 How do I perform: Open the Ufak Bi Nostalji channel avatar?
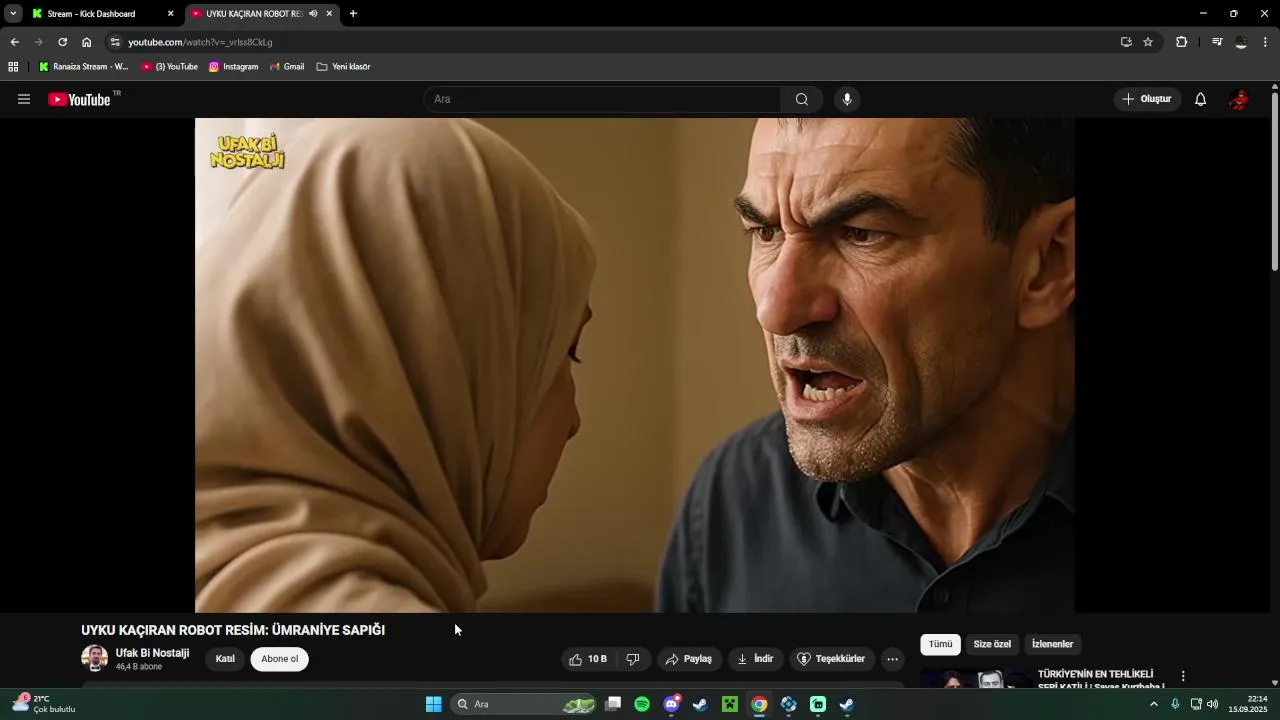click(x=94, y=658)
